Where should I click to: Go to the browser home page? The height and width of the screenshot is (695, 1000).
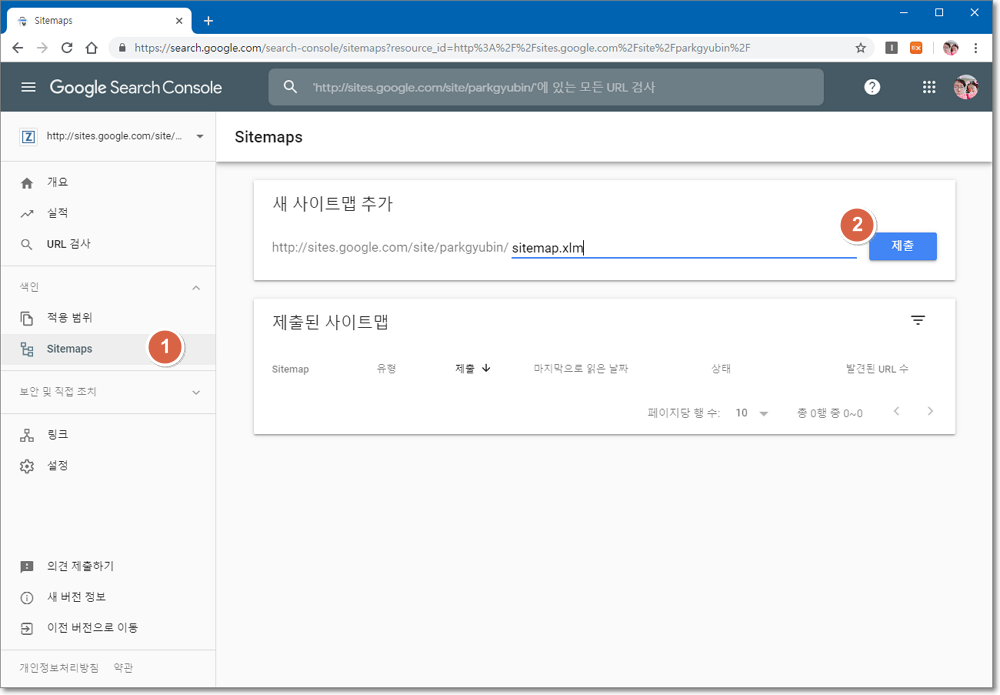(91, 47)
